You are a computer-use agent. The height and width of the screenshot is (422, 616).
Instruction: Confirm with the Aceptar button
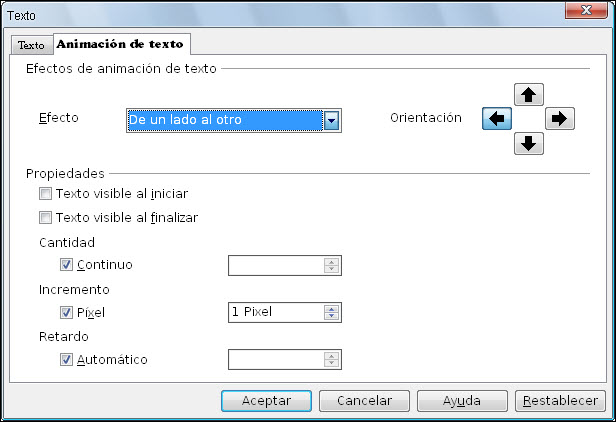266,401
